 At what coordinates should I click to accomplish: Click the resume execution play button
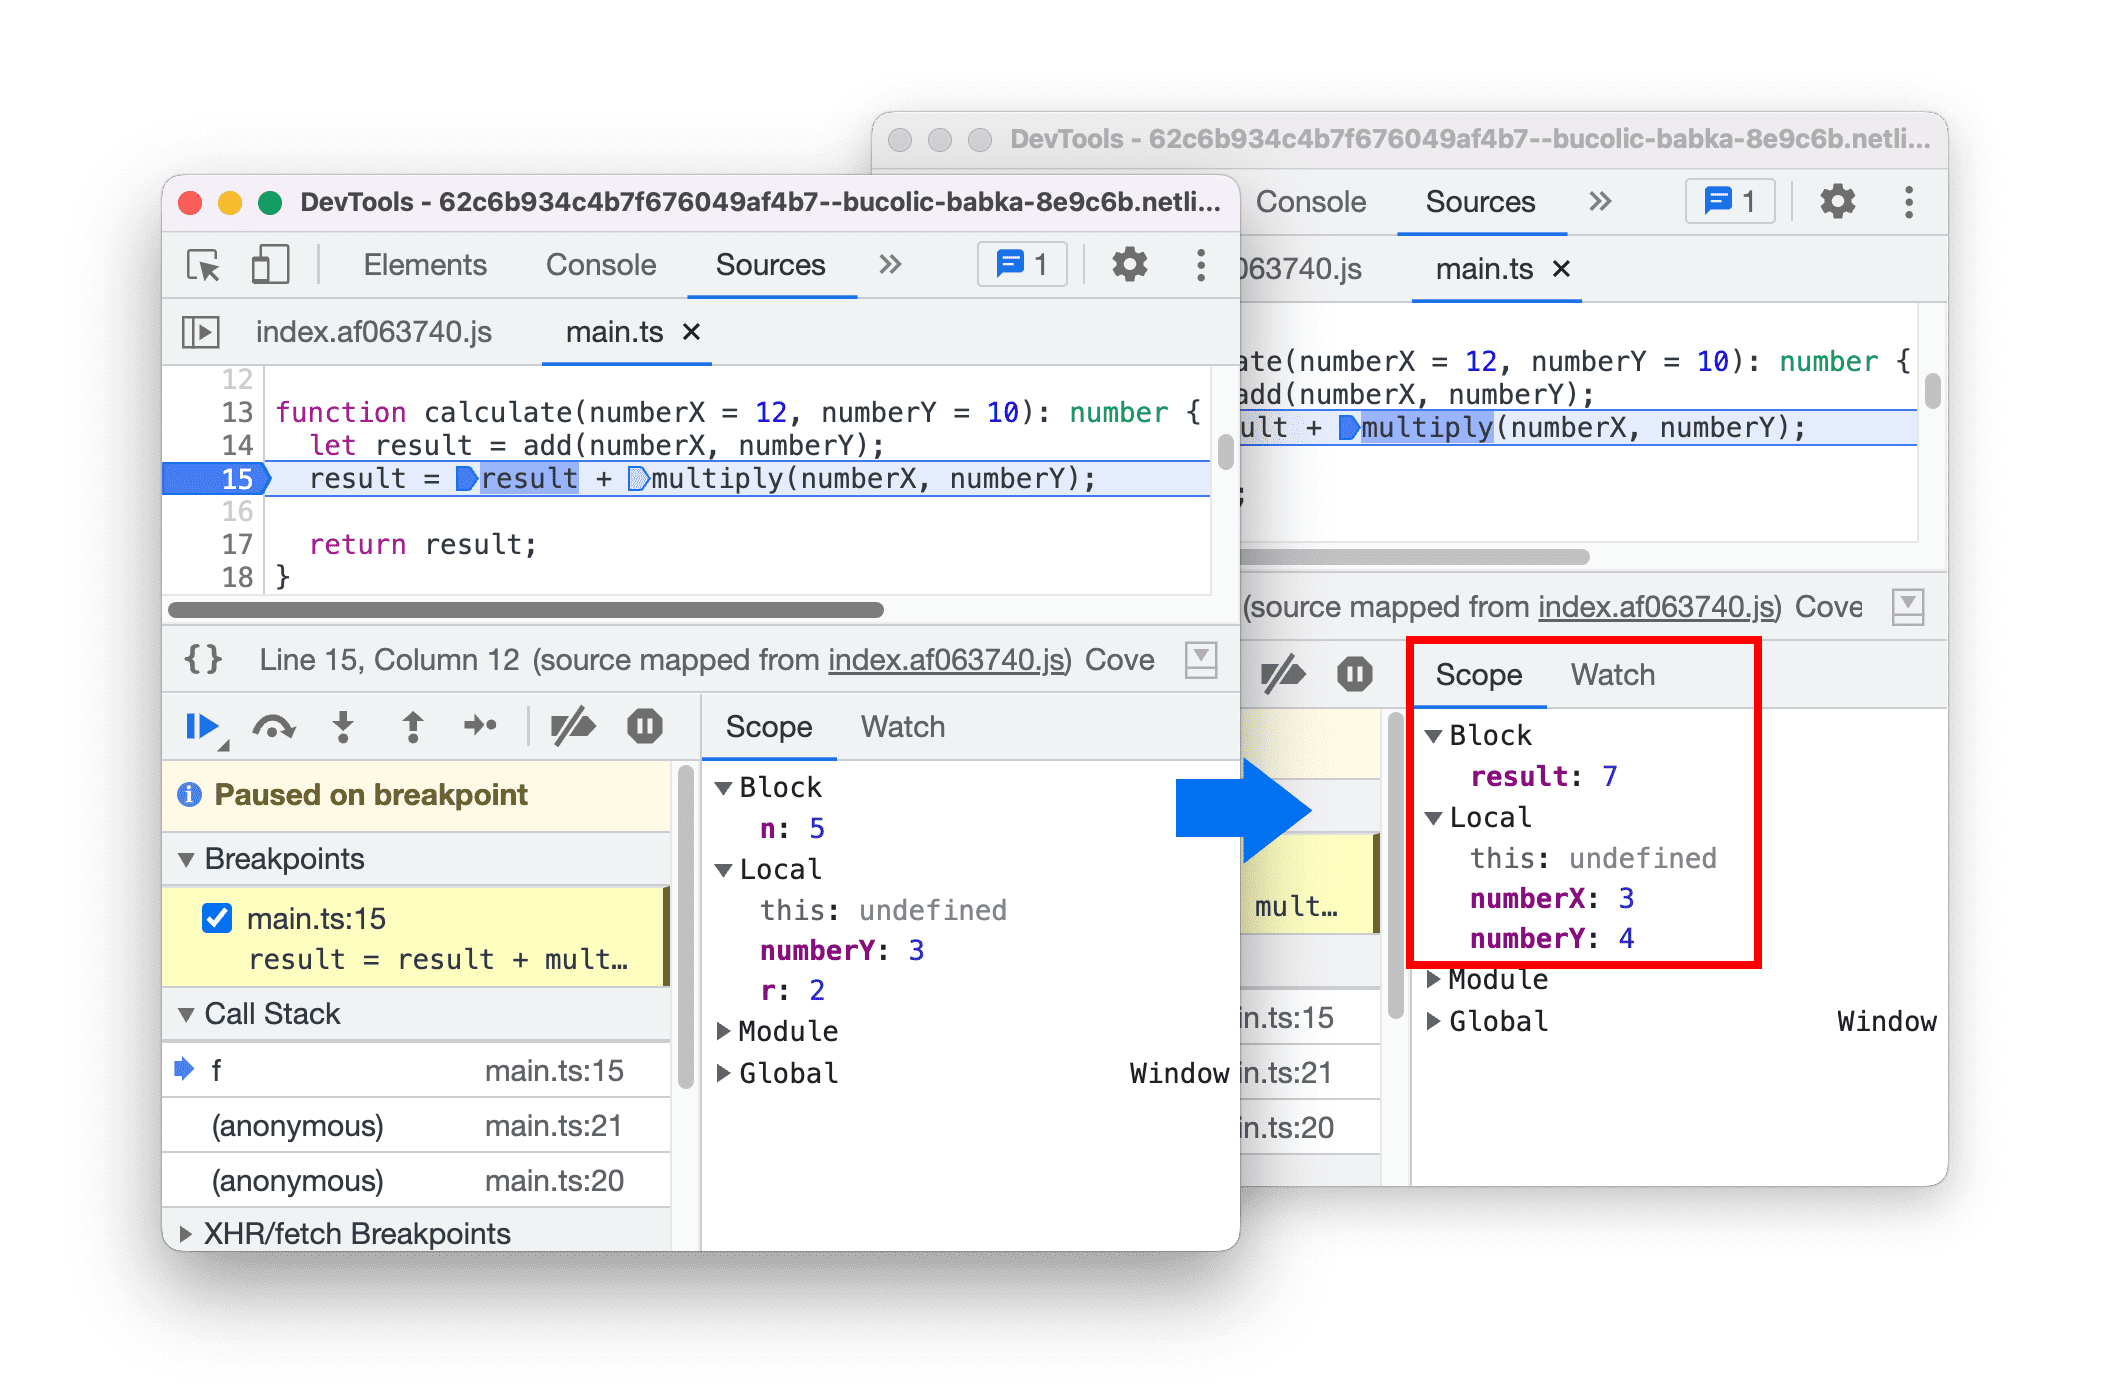209,731
